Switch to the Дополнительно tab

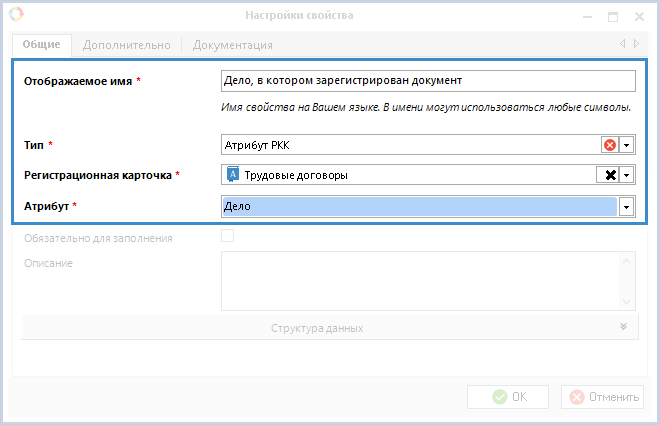coord(126,45)
